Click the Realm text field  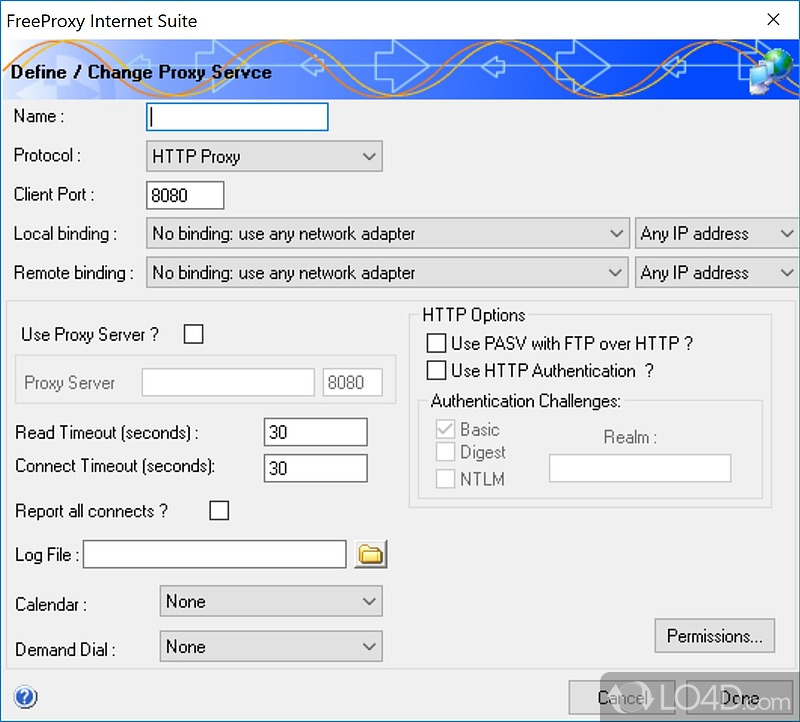point(640,468)
